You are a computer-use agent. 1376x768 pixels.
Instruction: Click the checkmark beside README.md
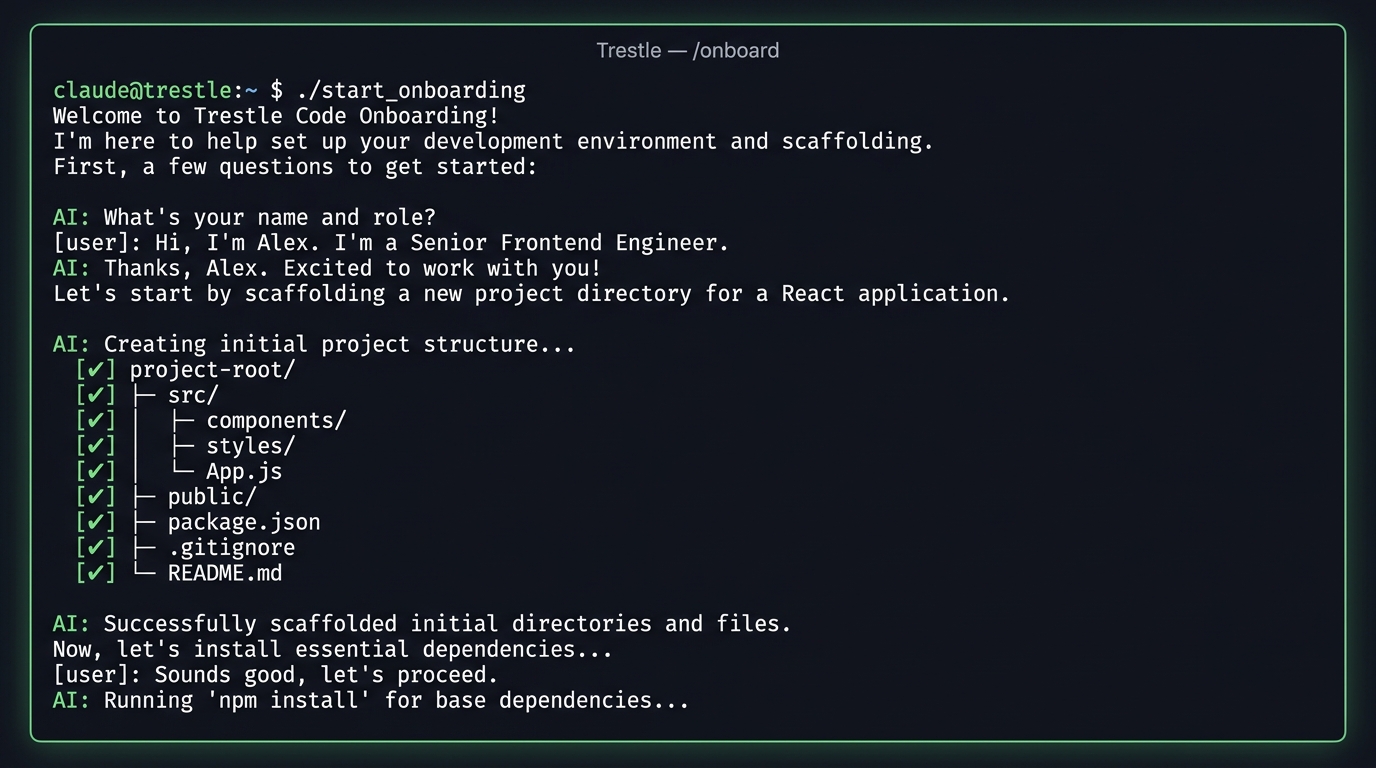96,573
